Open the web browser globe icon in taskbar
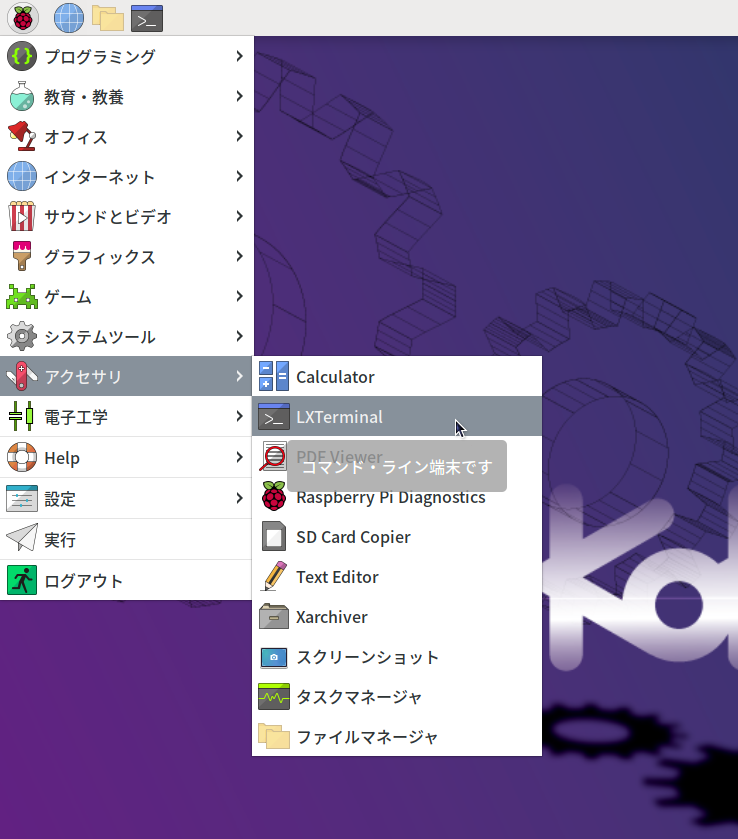The image size is (738, 839). coord(68,17)
